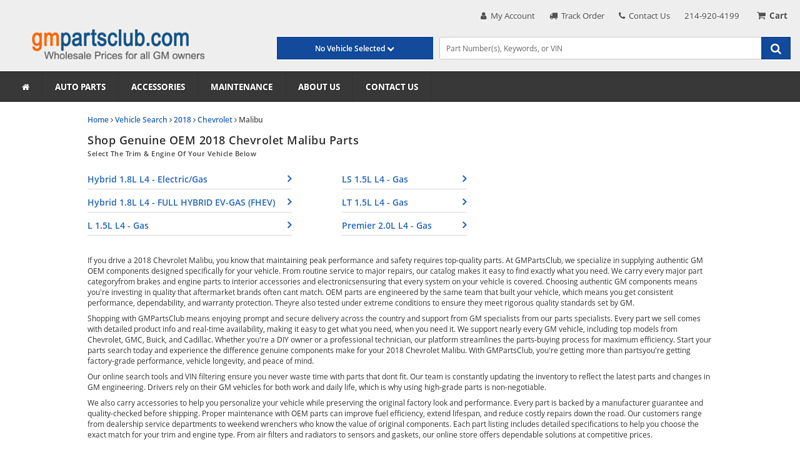This screenshot has width=800, height=450.
Task: Open Vehicle Search breadcrumb
Action: [141, 119]
